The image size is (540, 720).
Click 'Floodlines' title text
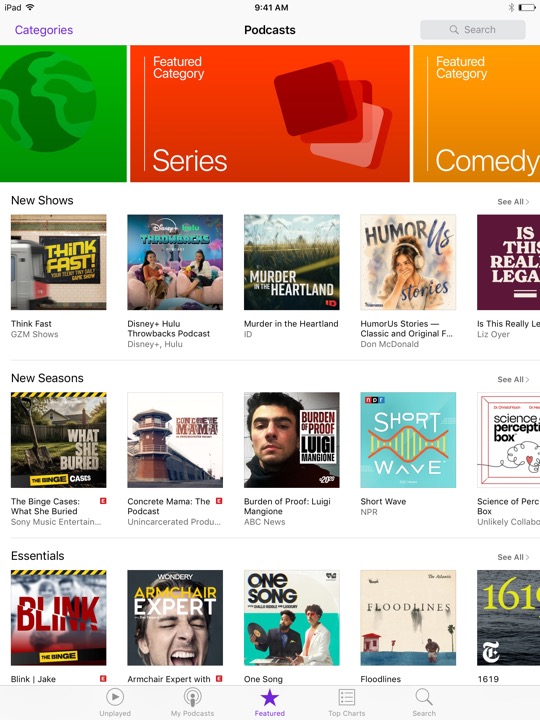click(381, 679)
